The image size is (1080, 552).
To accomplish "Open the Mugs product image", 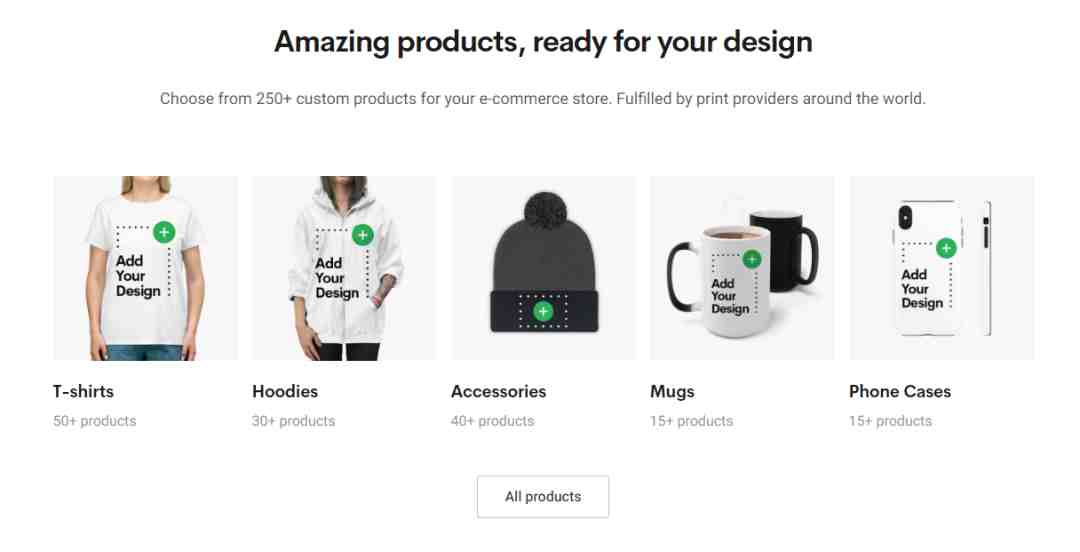I will (x=742, y=268).
